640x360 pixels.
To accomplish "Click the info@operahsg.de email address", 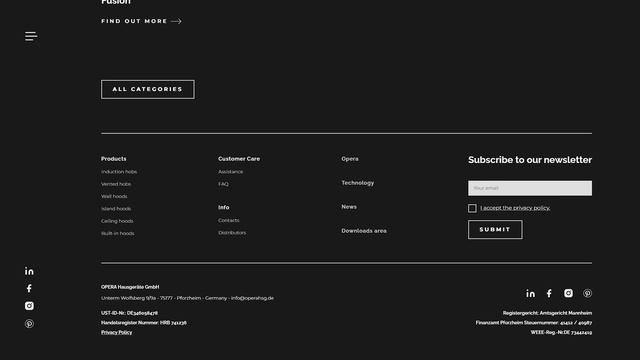I will (x=252, y=298).
